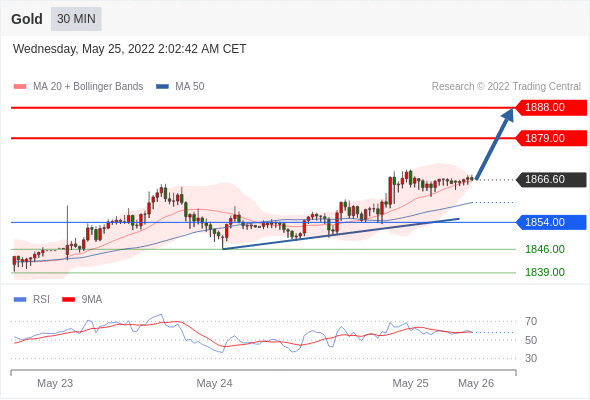Click 'Research © 2022 Trading Central' credit text
Screen dimensions: 590x400
pyautogui.click(x=506, y=87)
